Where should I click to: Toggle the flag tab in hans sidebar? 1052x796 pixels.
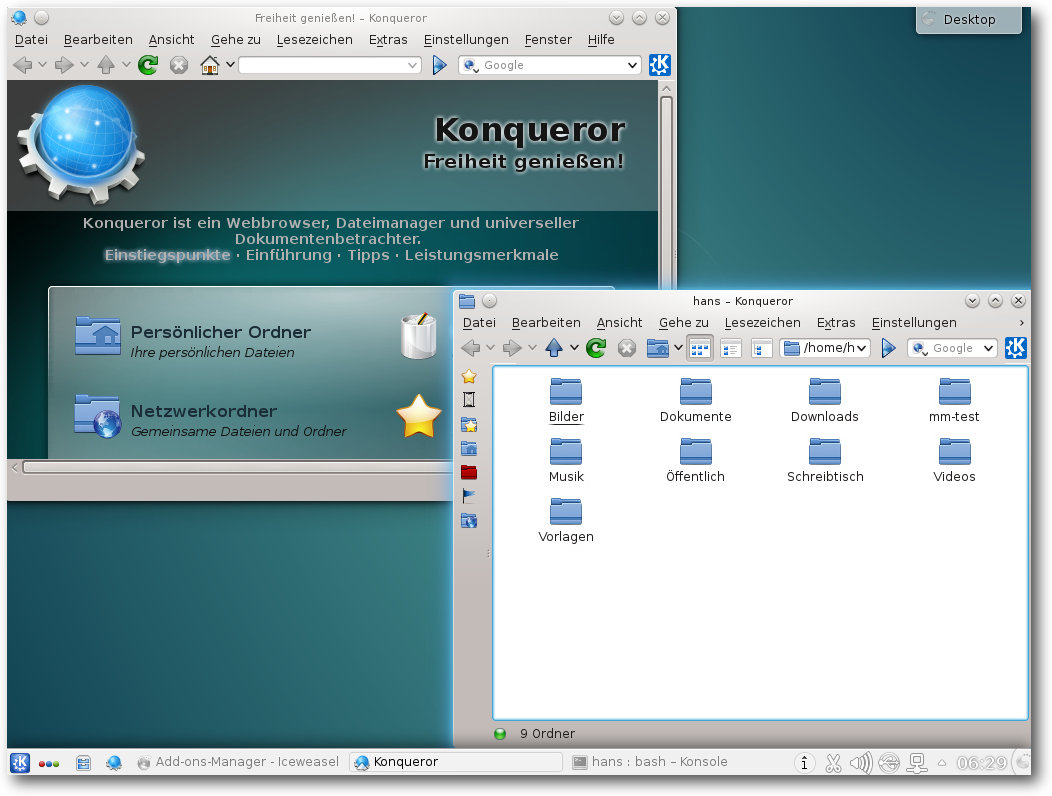point(469,497)
